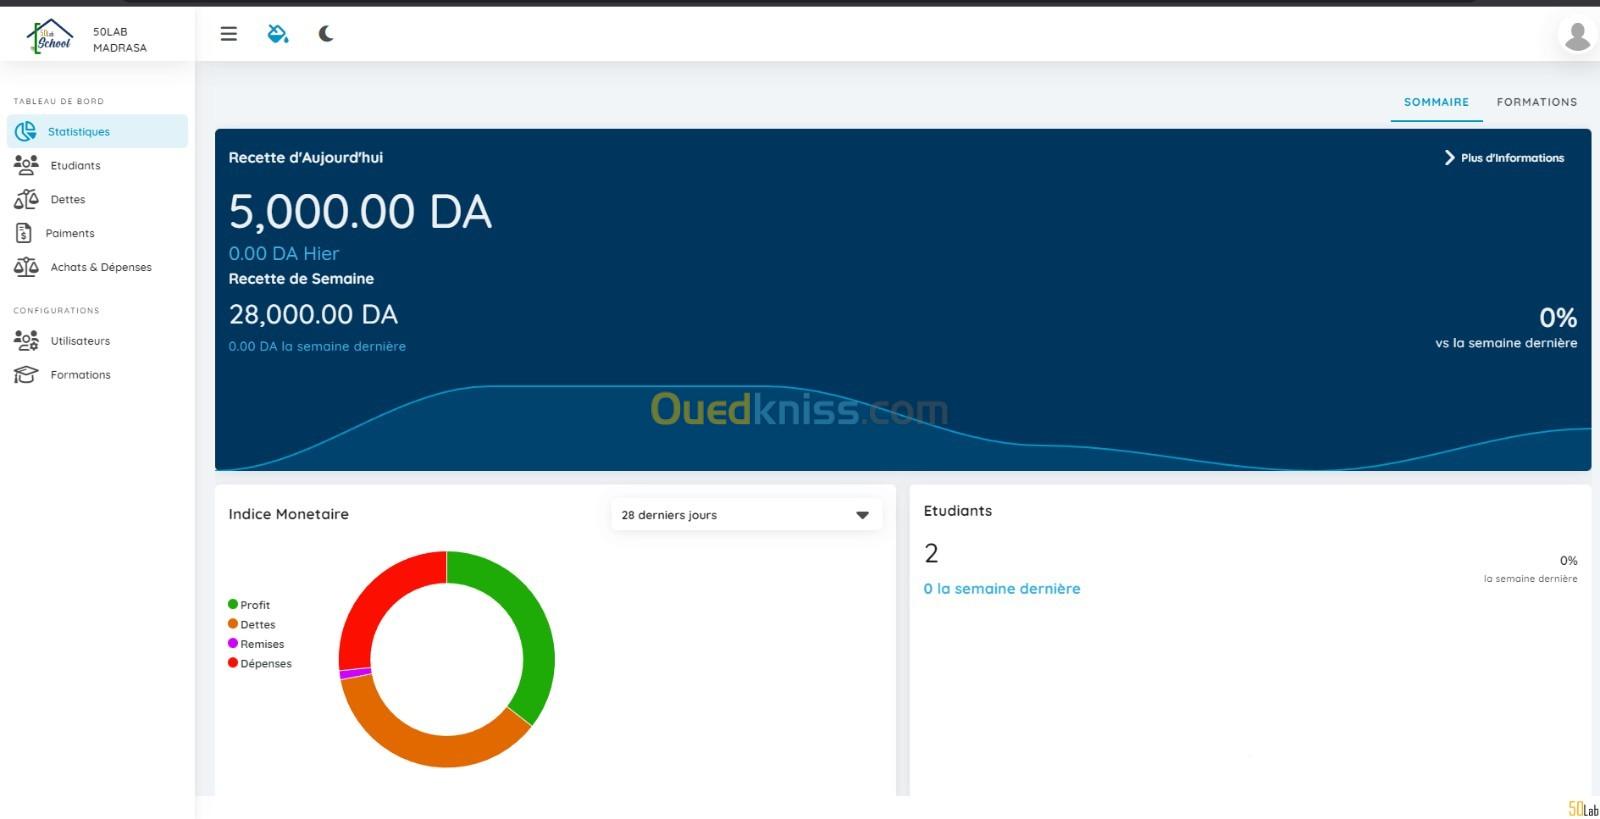Image resolution: width=1600 pixels, height=819 pixels.
Task: Click the Utilisateurs users gear icon
Action: coord(26,341)
